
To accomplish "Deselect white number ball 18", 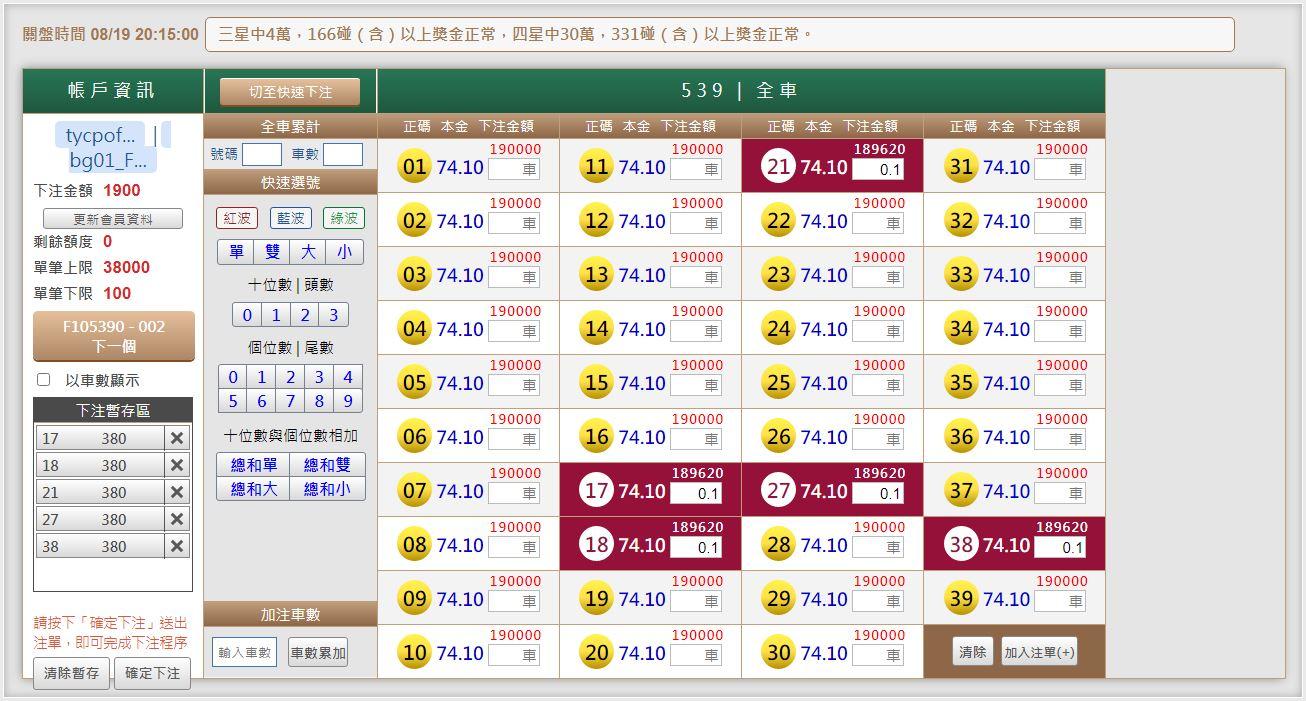I will tap(596, 545).
